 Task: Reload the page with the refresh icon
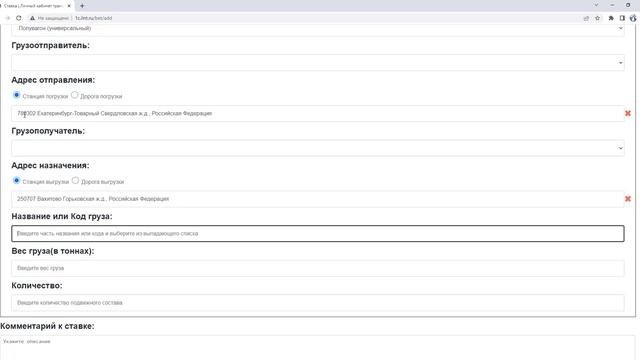pyautogui.click(x=18, y=18)
